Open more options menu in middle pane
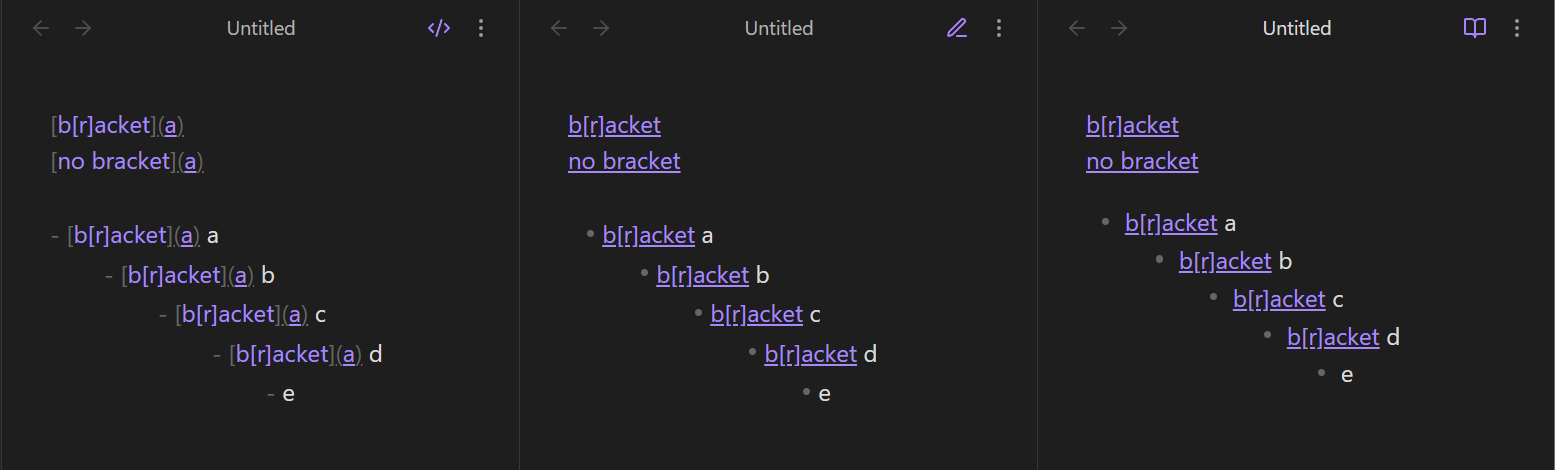The width and height of the screenshot is (1555, 470). coord(999,28)
